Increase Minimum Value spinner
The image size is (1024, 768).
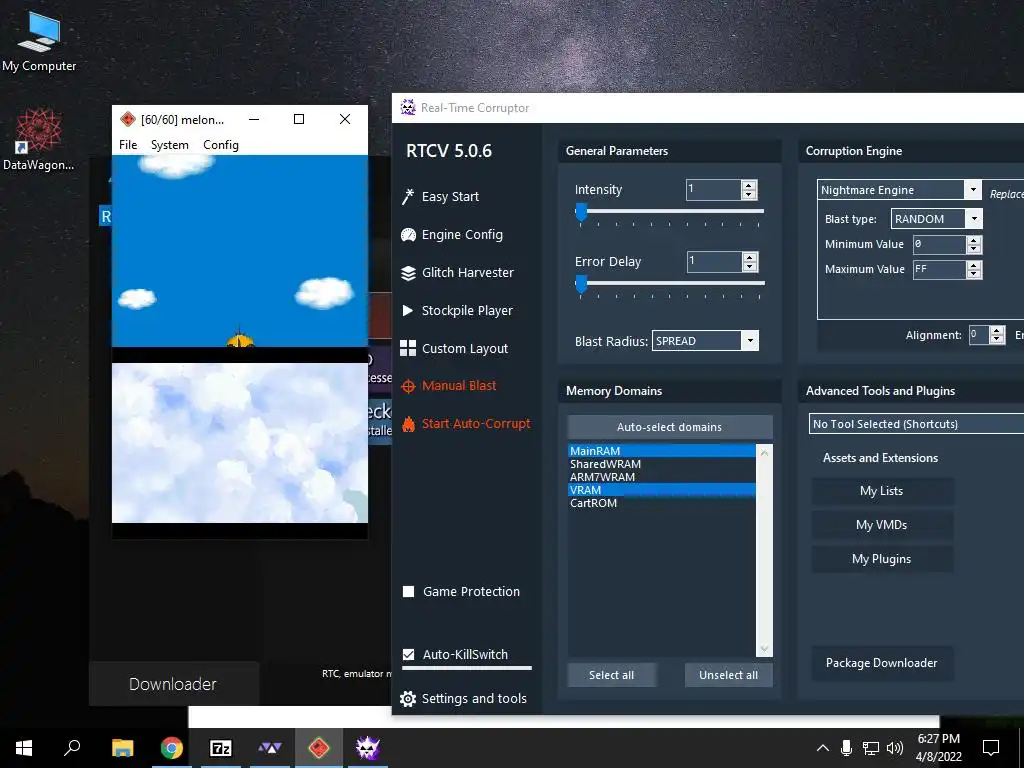[x=974, y=240]
